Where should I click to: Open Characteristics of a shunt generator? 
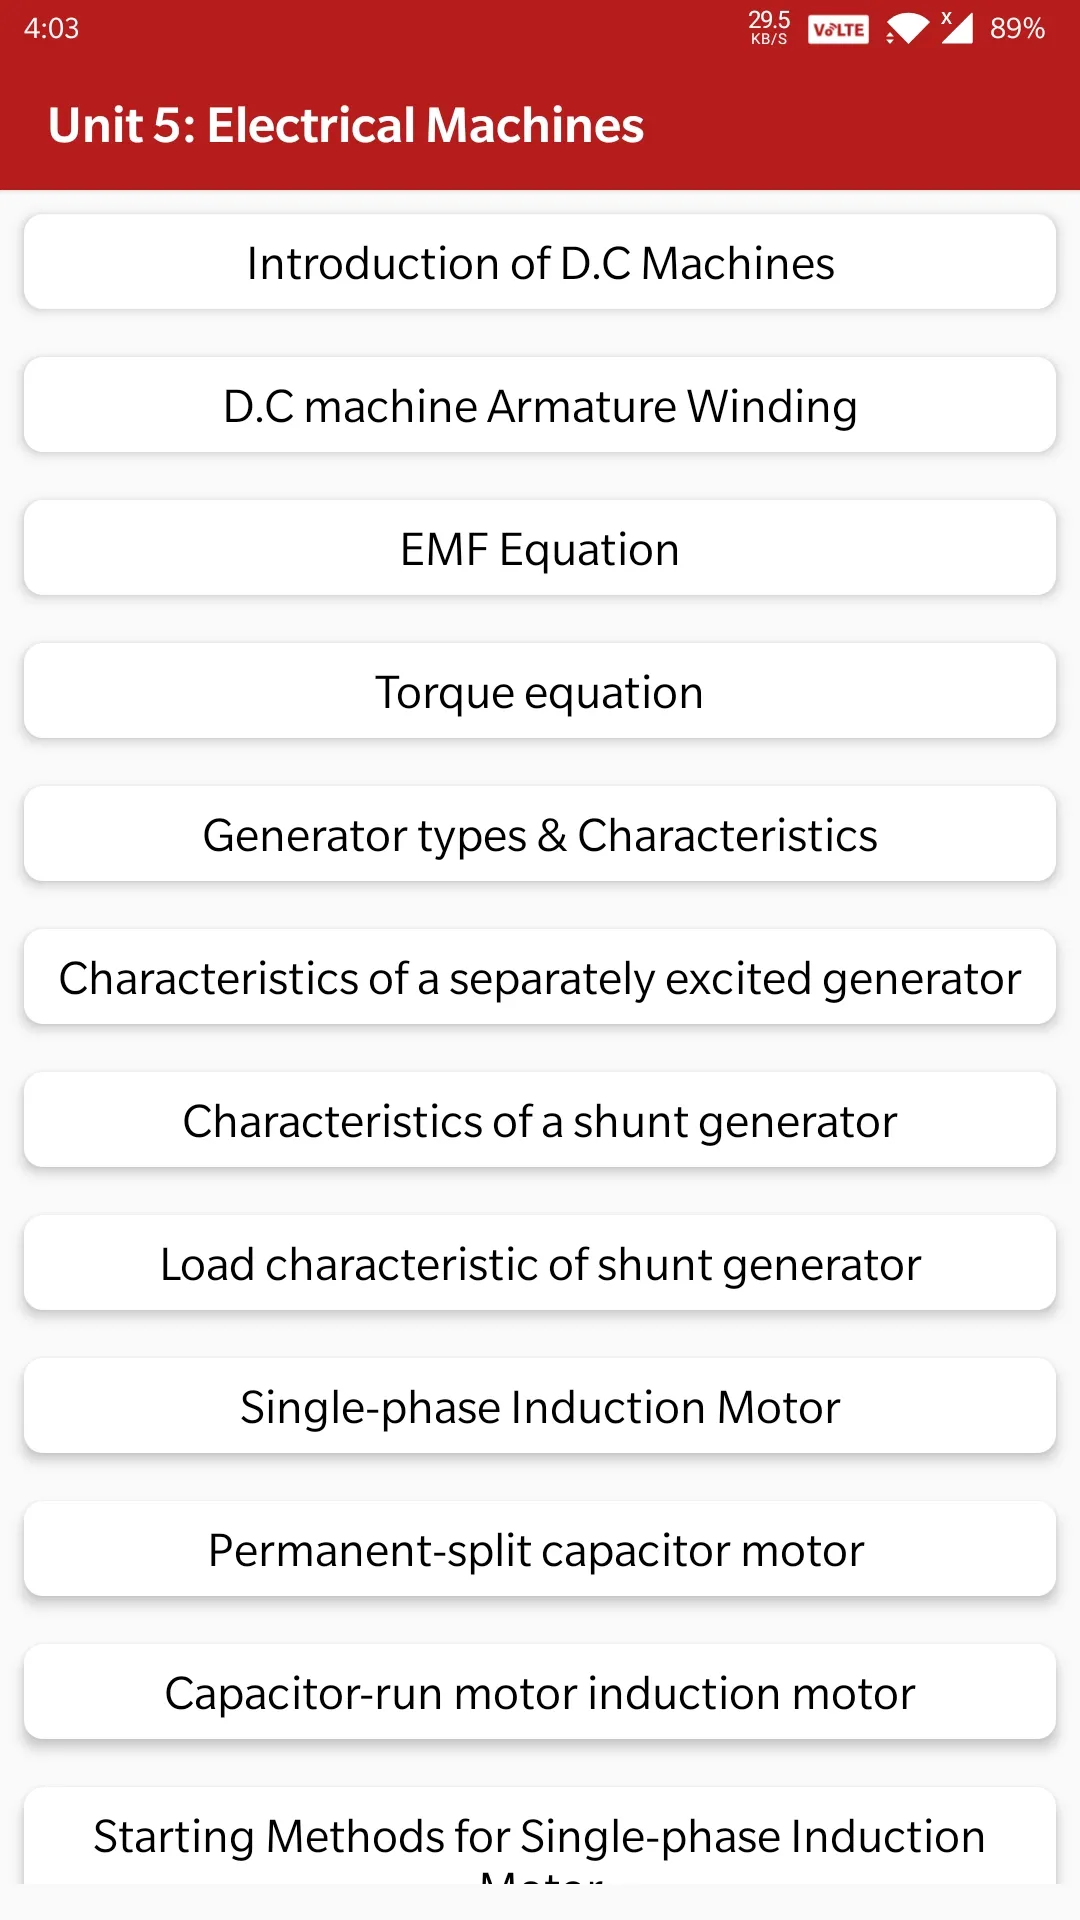540,1121
